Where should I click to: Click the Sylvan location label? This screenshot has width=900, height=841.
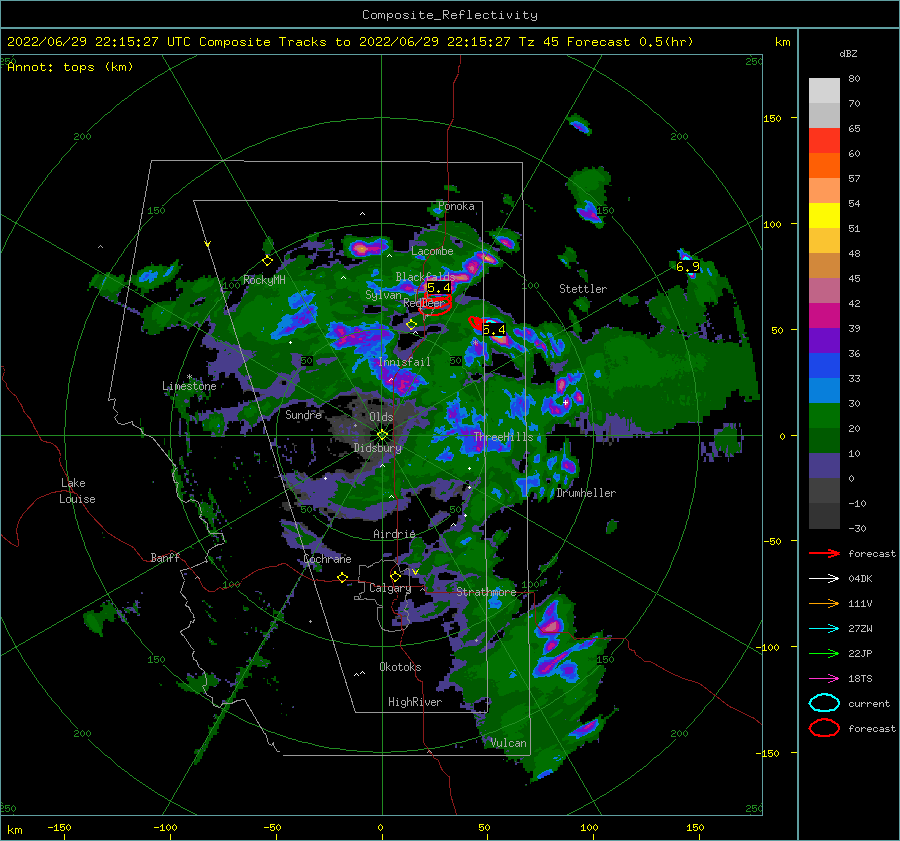tap(383, 295)
